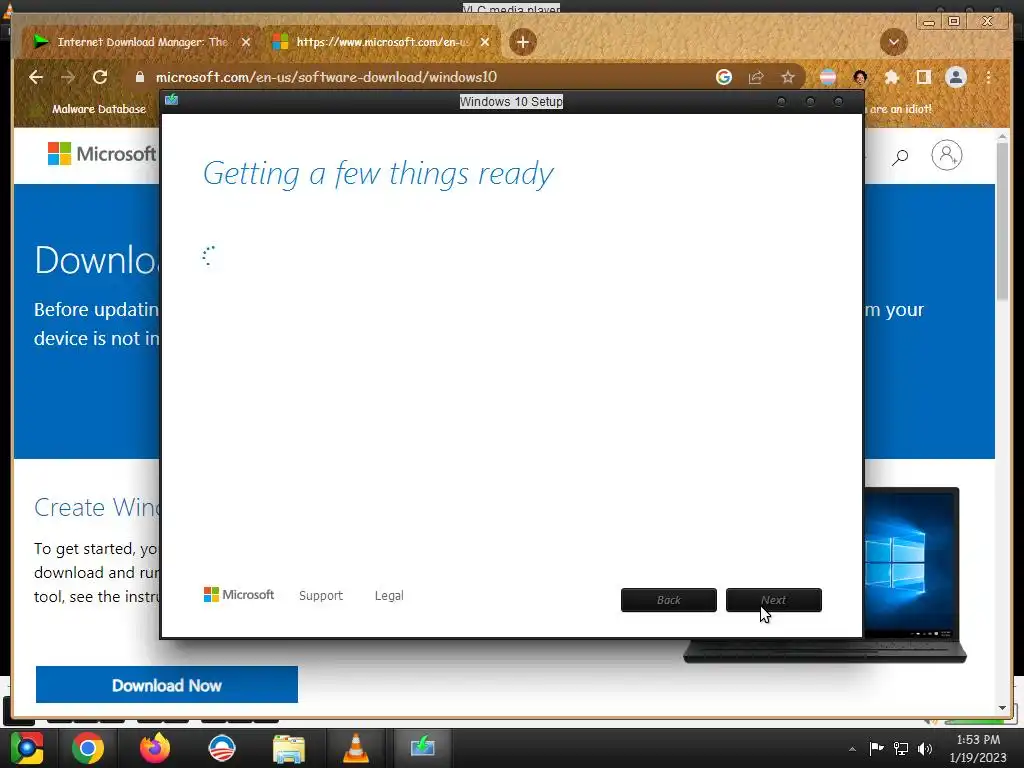Click the Microsoft logo on webpage
Viewport: 1024px width, 768px height.
click(x=102, y=154)
